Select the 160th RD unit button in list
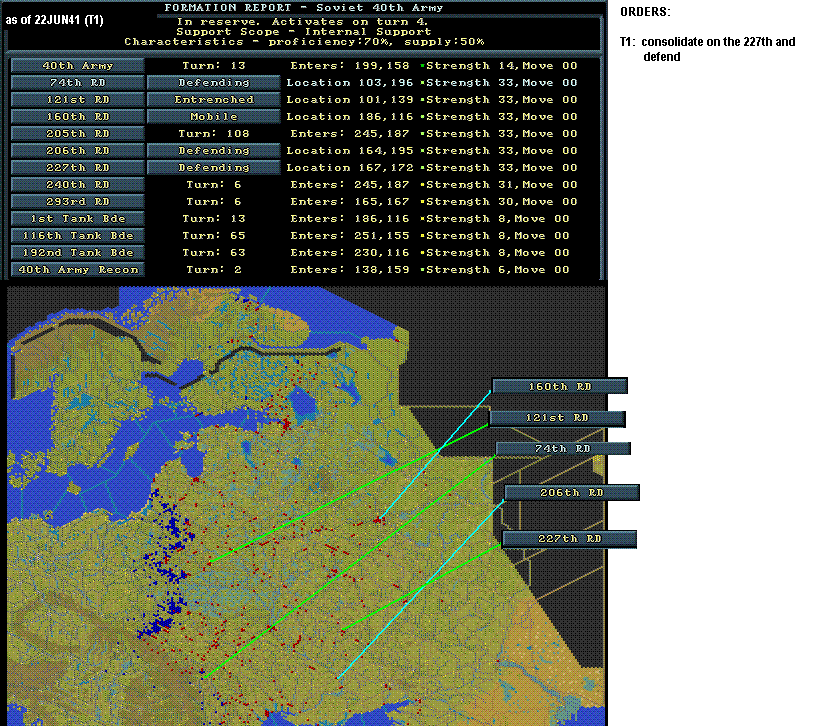The image size is (821, 726). coord(77,117)
